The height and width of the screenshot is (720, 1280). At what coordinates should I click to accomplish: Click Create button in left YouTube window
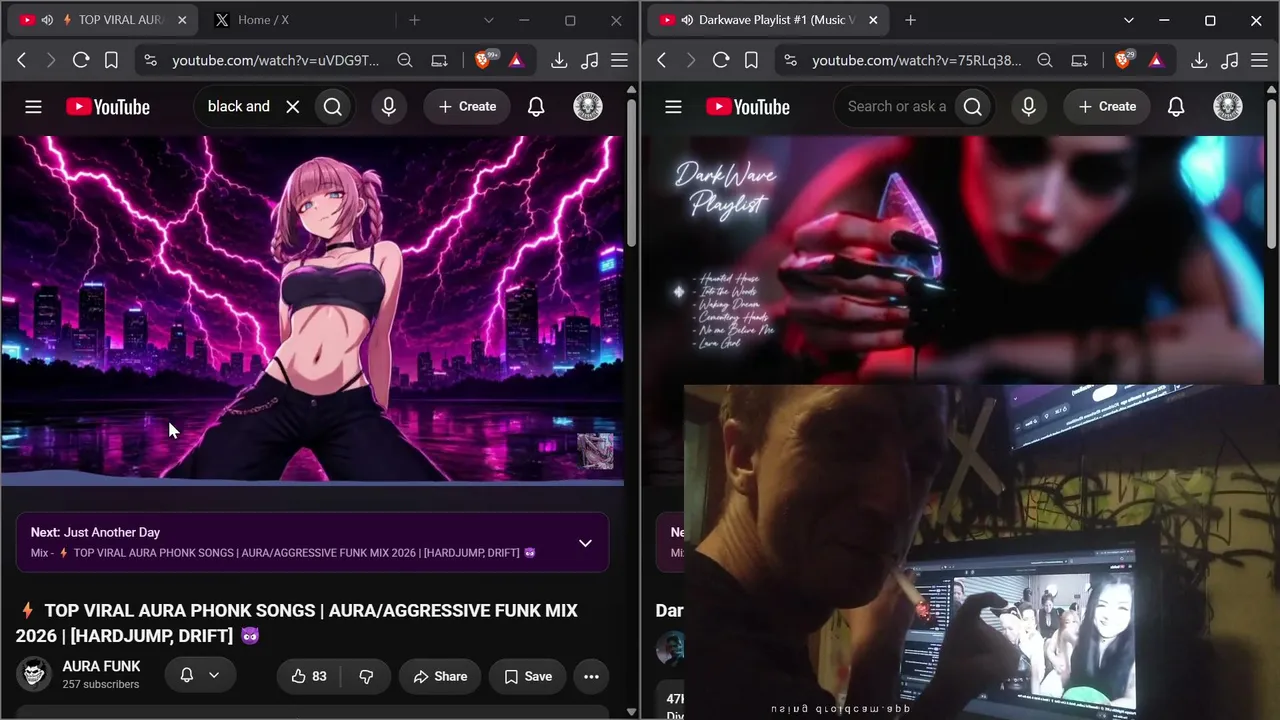[x=467, y=107]
